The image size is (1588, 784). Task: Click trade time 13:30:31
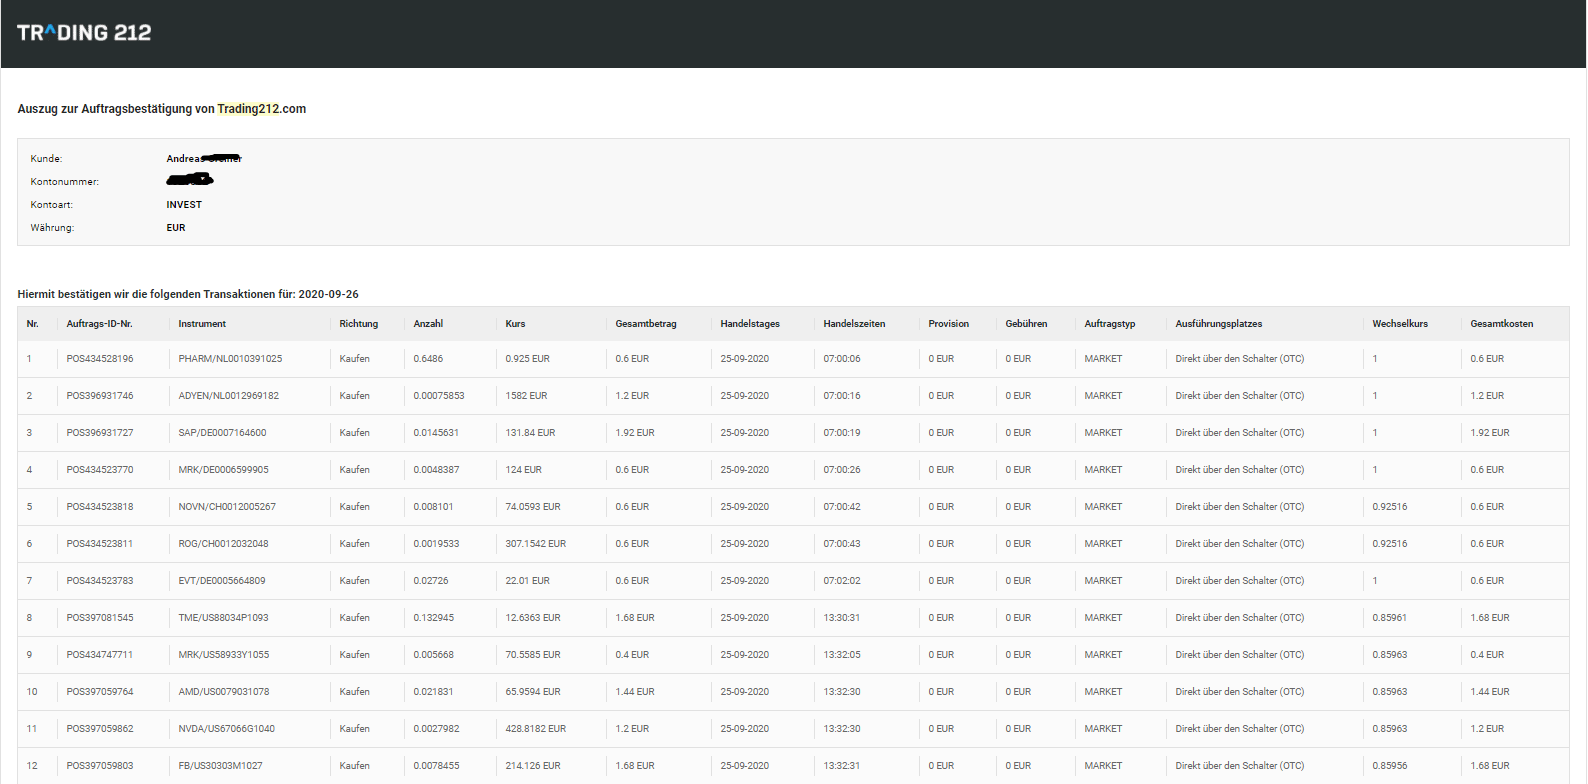842,618
